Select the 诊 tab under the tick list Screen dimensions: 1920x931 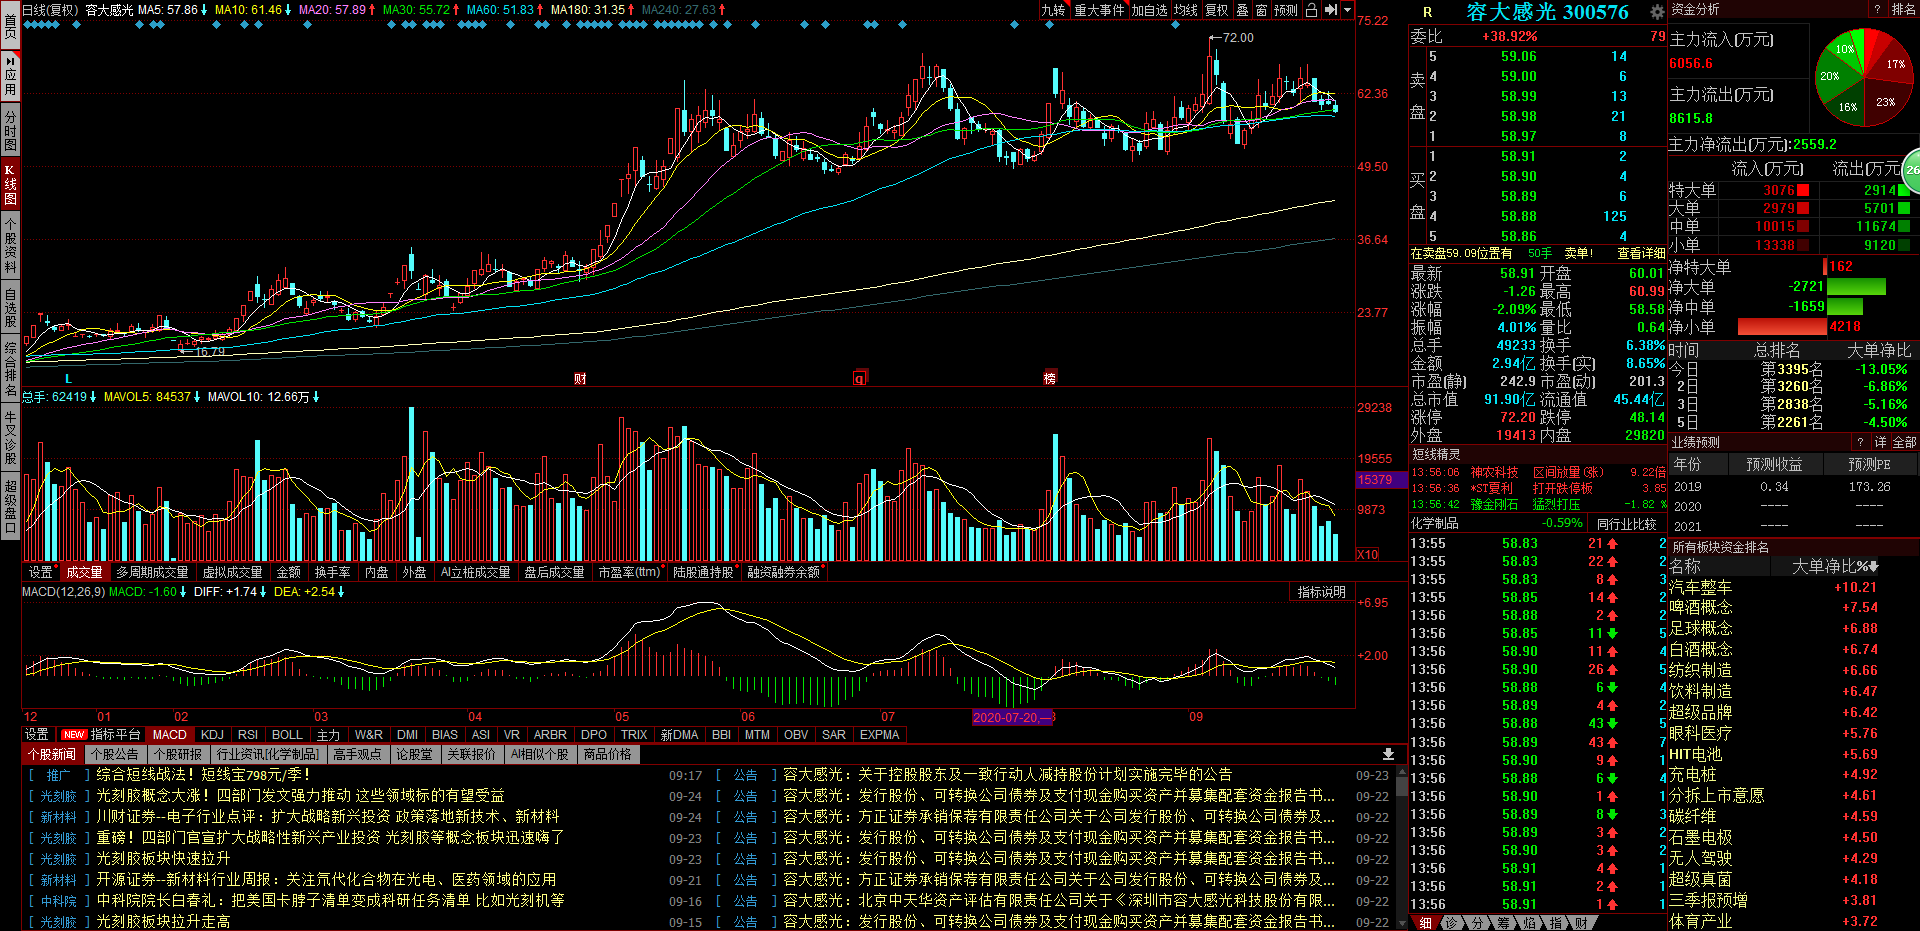[1451, 923]
